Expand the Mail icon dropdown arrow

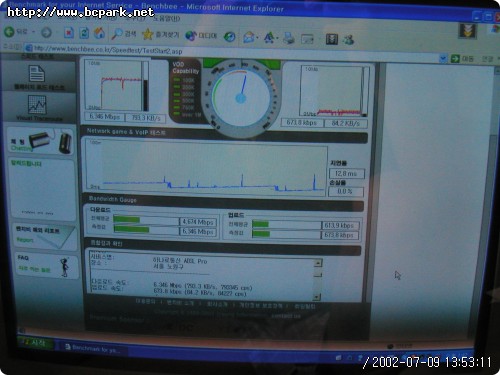coord(258,38)
